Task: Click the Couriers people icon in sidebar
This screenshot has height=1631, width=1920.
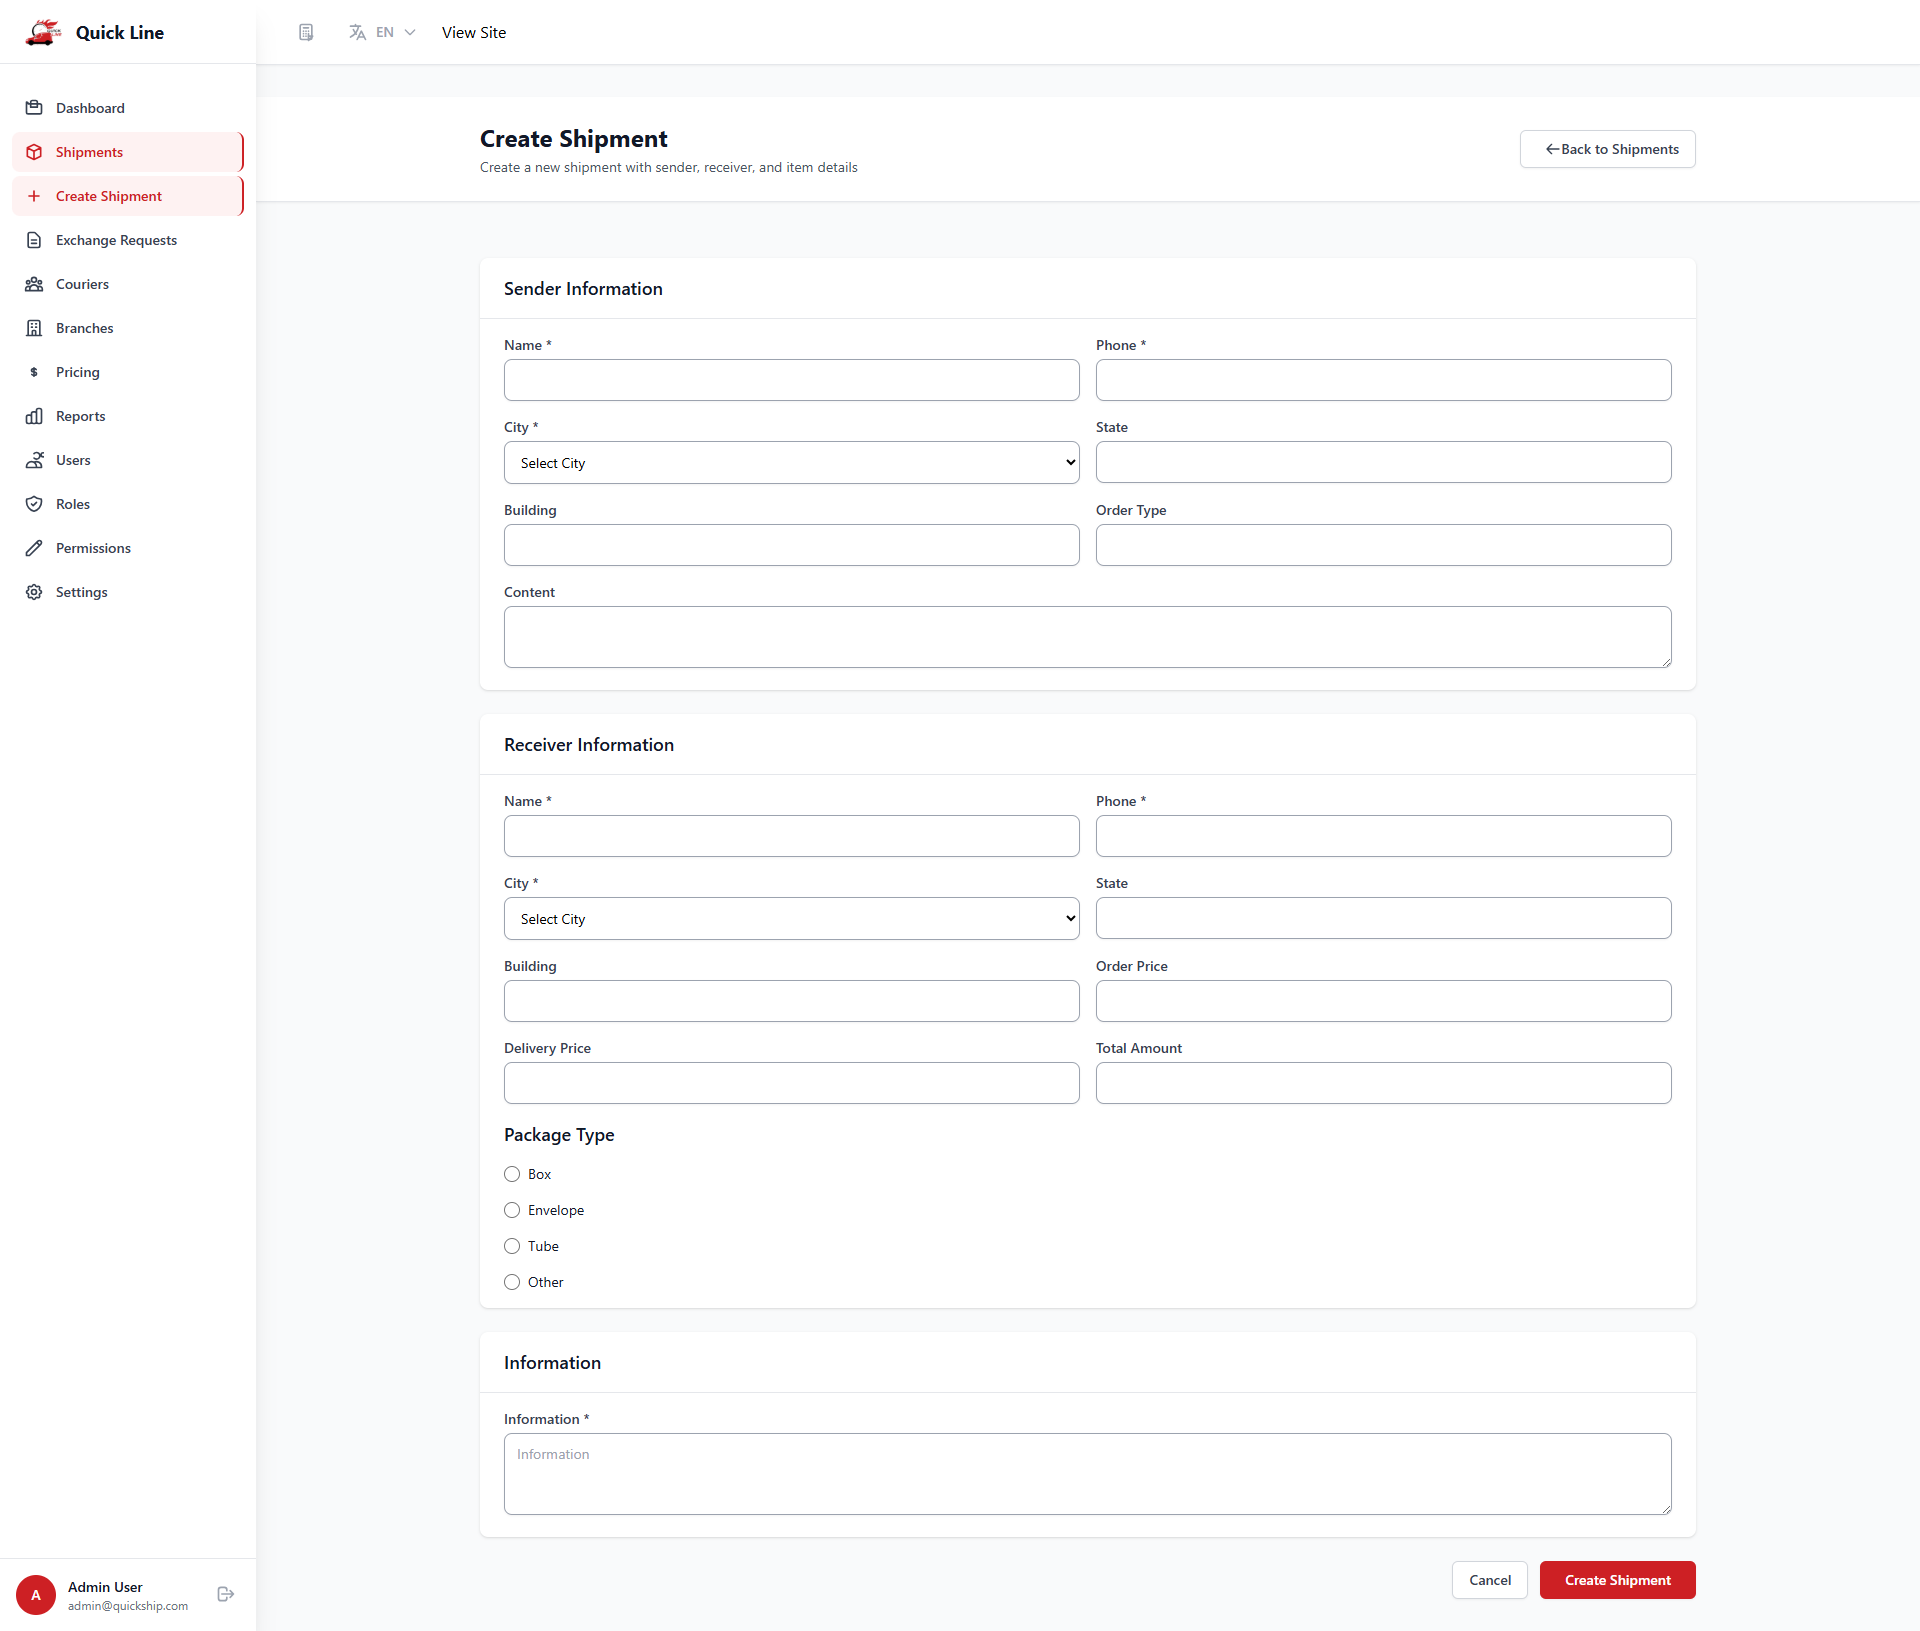Action: (34, 284)
